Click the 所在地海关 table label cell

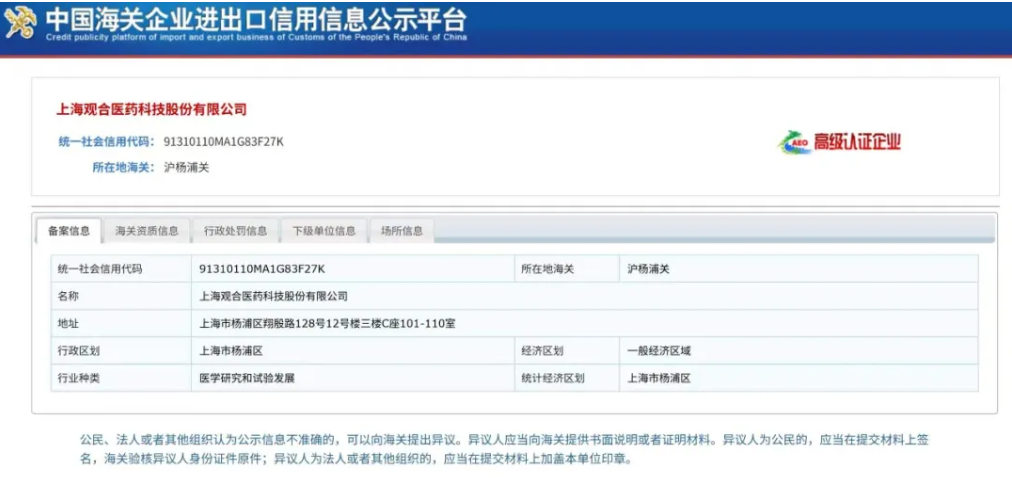pyautogui.click(x=567, y=269)
